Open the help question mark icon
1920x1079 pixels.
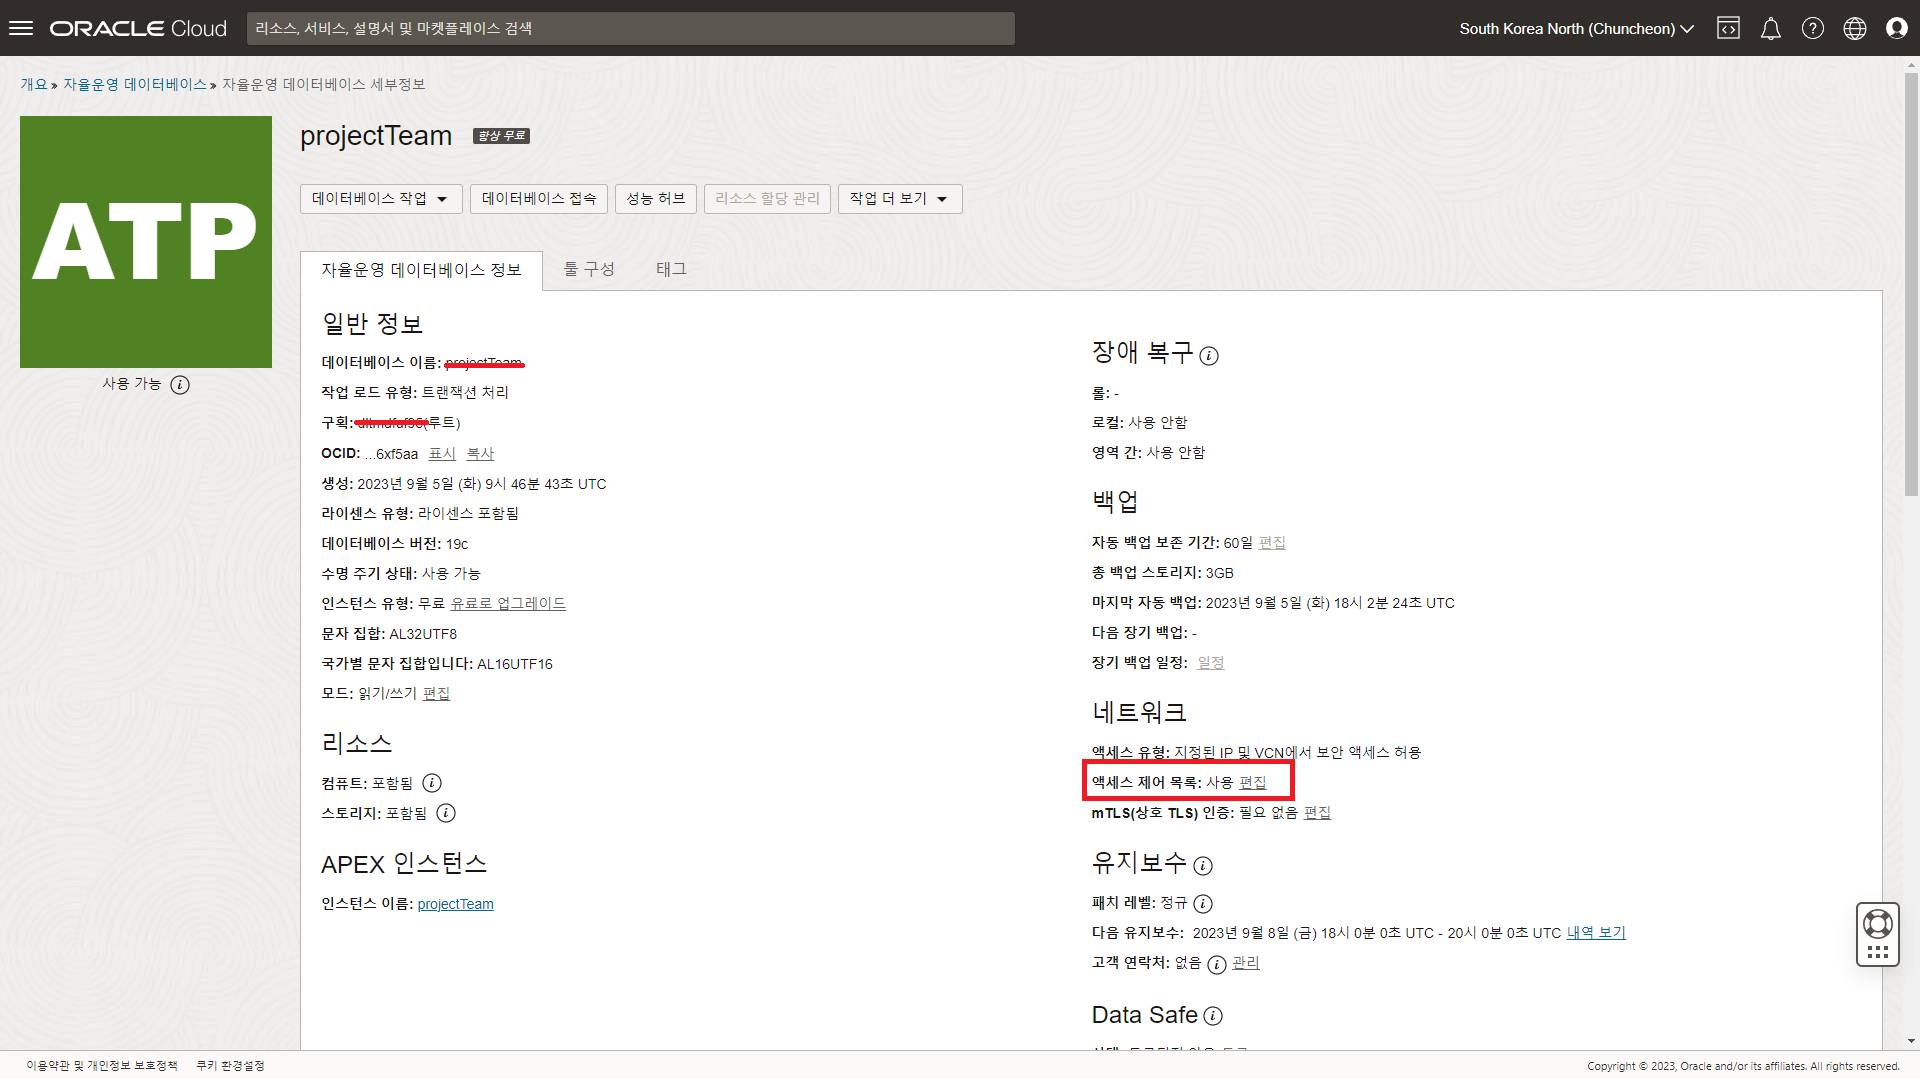(x=1812, y=28)
